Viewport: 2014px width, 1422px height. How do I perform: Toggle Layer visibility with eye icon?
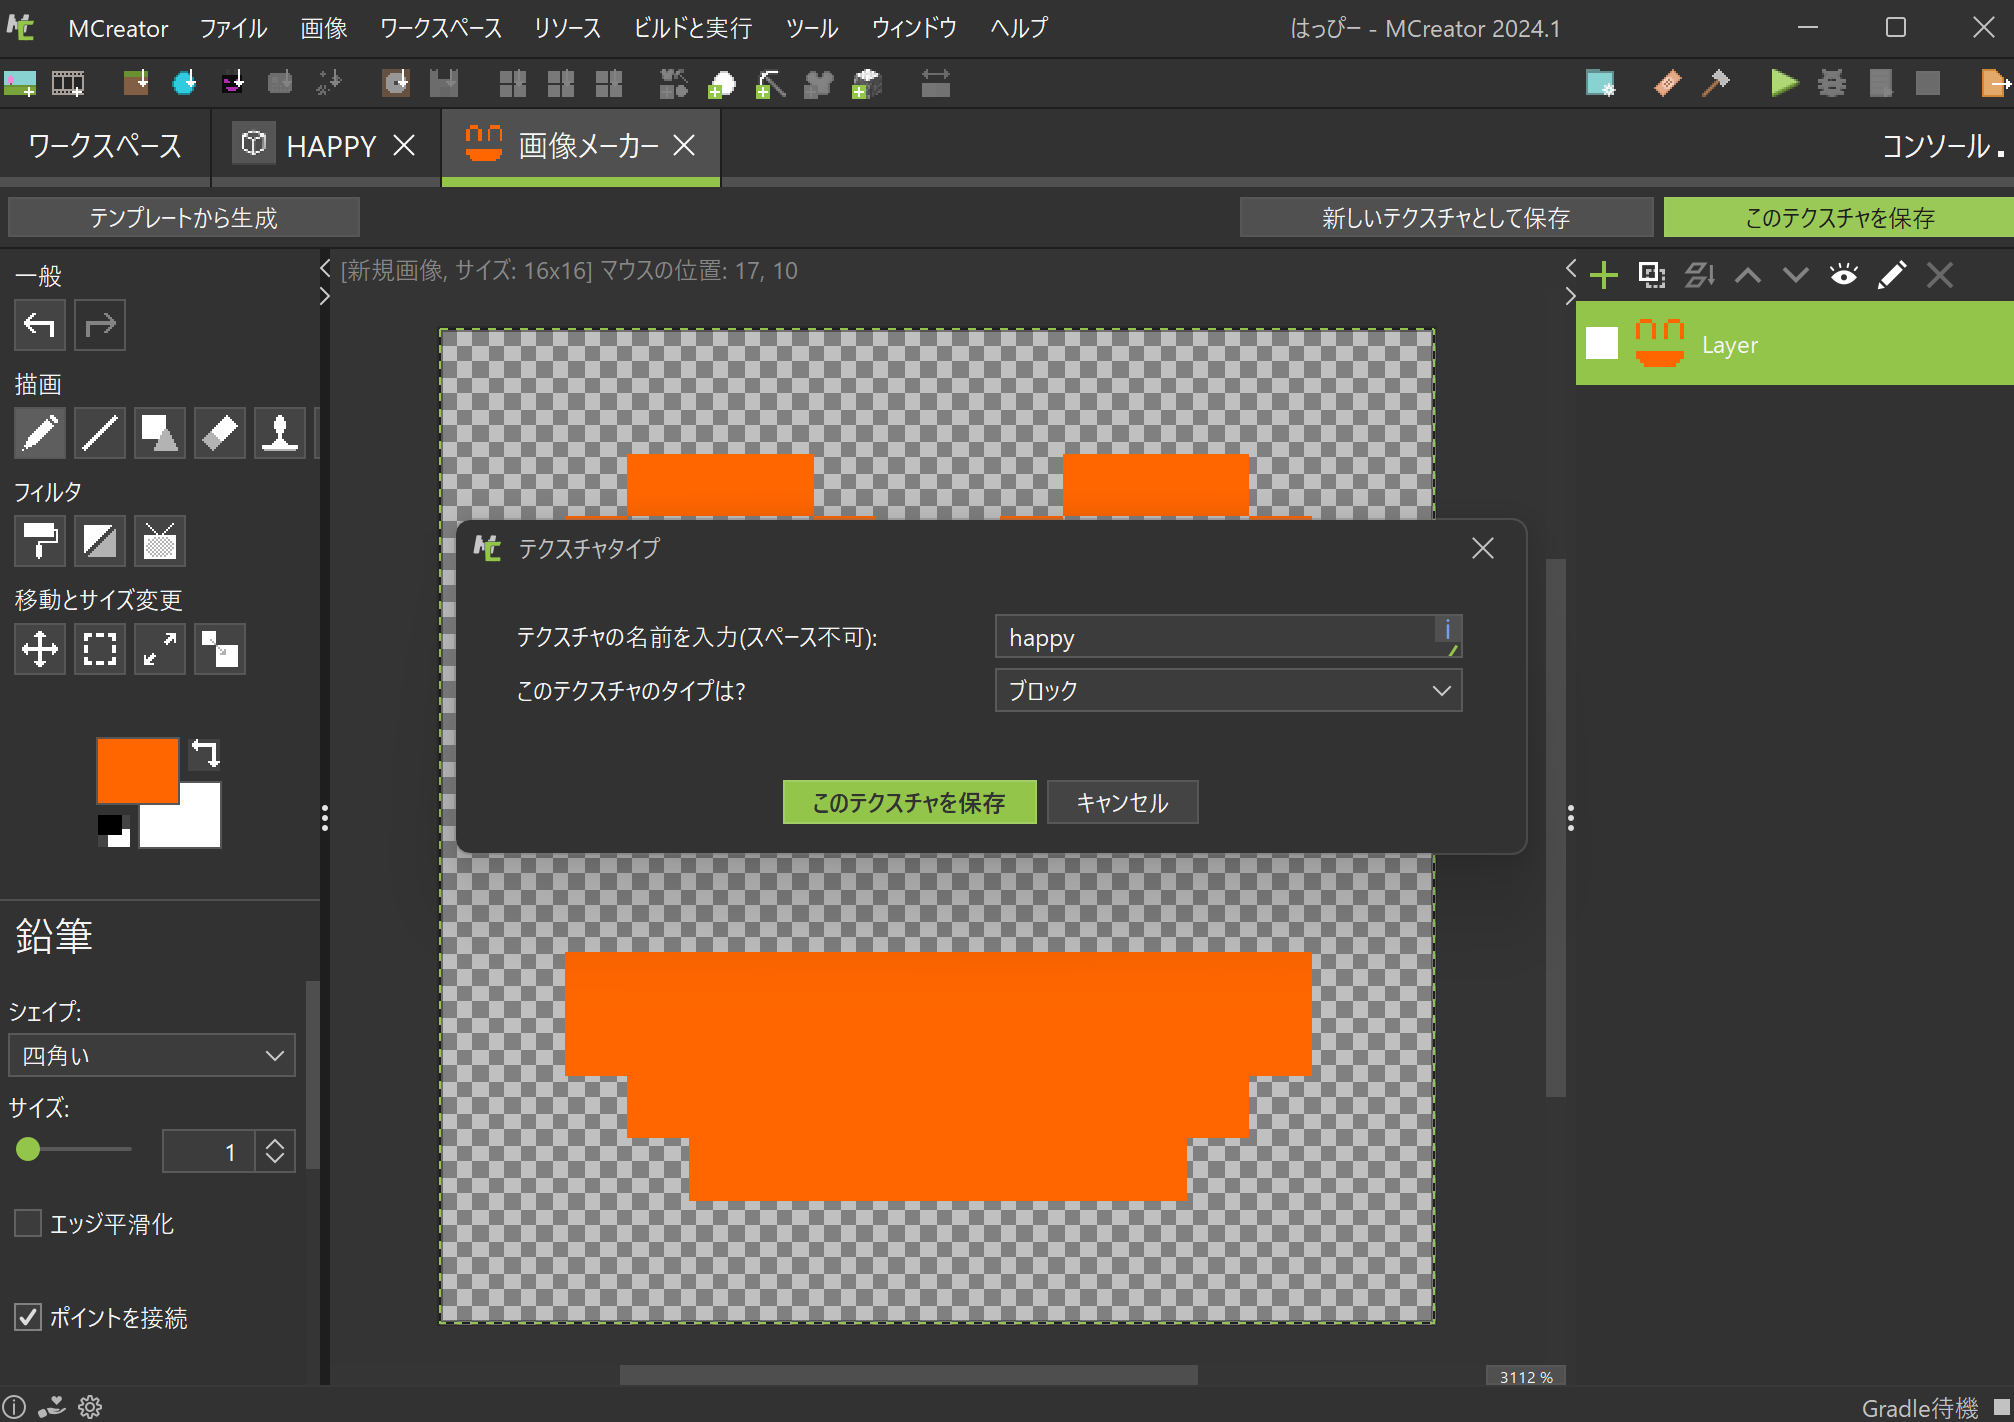(x=1843, y=275)
